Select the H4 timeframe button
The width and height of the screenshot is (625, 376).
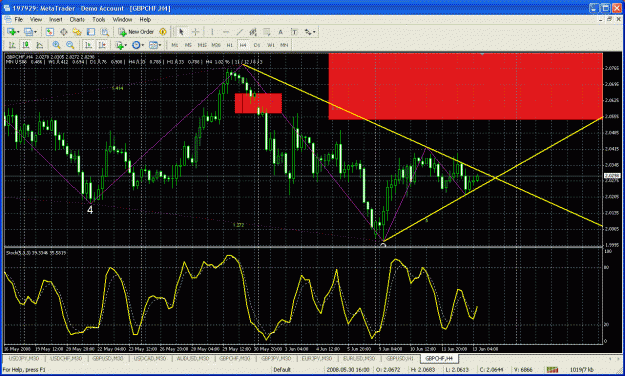point(243,45)
